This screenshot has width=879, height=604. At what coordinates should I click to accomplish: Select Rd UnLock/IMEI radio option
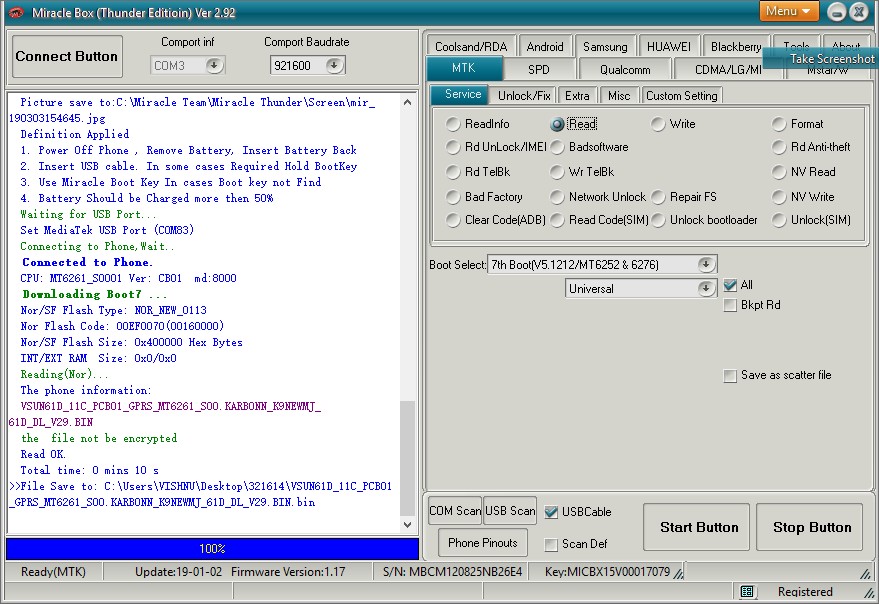point(496,147)
